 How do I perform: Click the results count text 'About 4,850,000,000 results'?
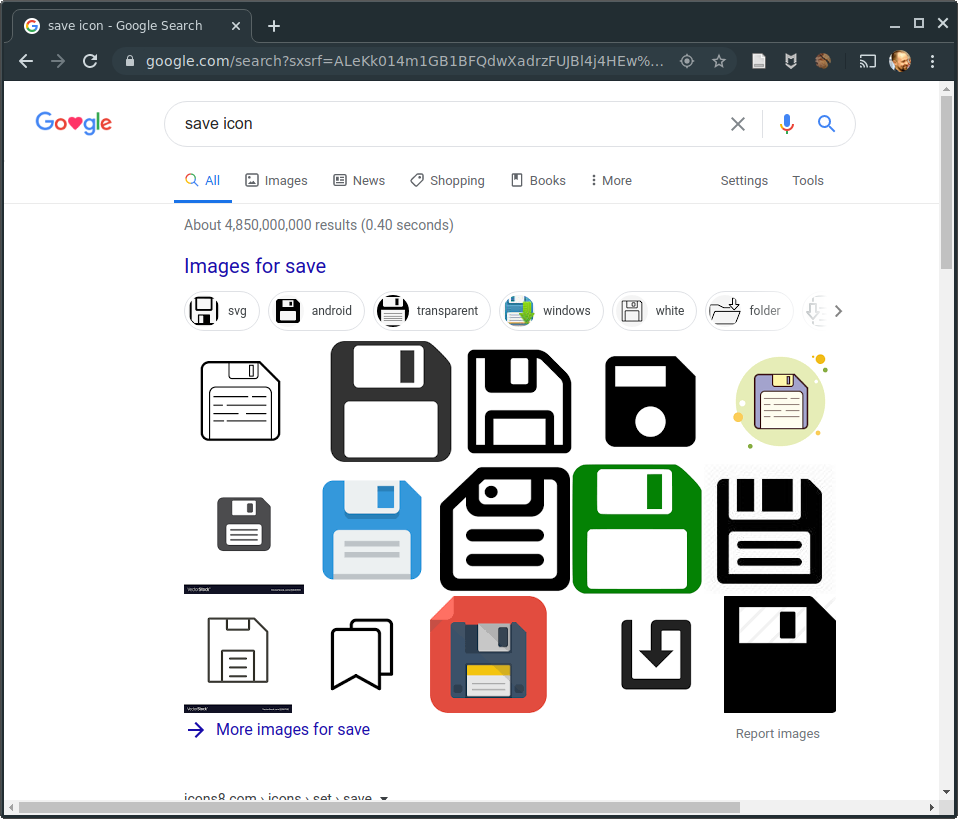(x=270, y=225)
